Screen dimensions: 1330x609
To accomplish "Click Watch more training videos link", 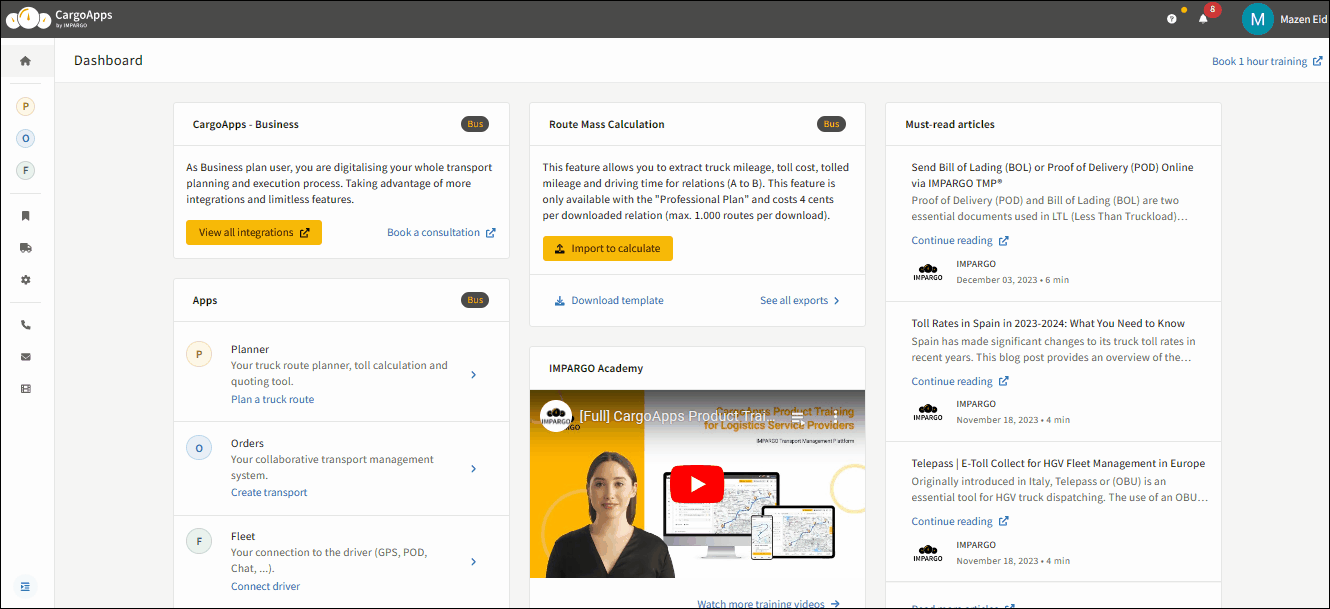I will (x=768, y=603).
